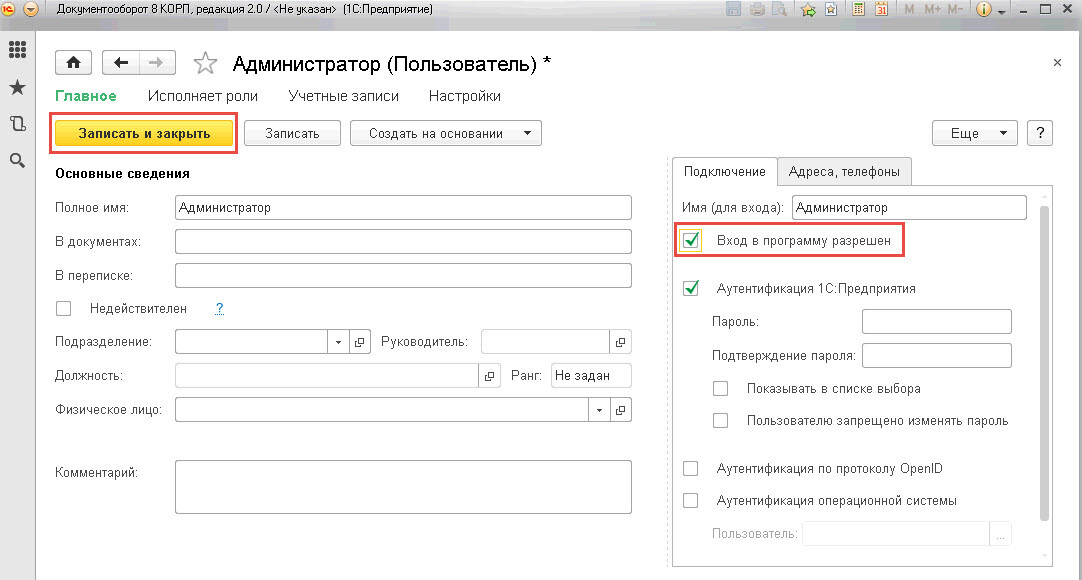Open Руководитель field open-form icon
1082x580 pixels.
(620, 342)
